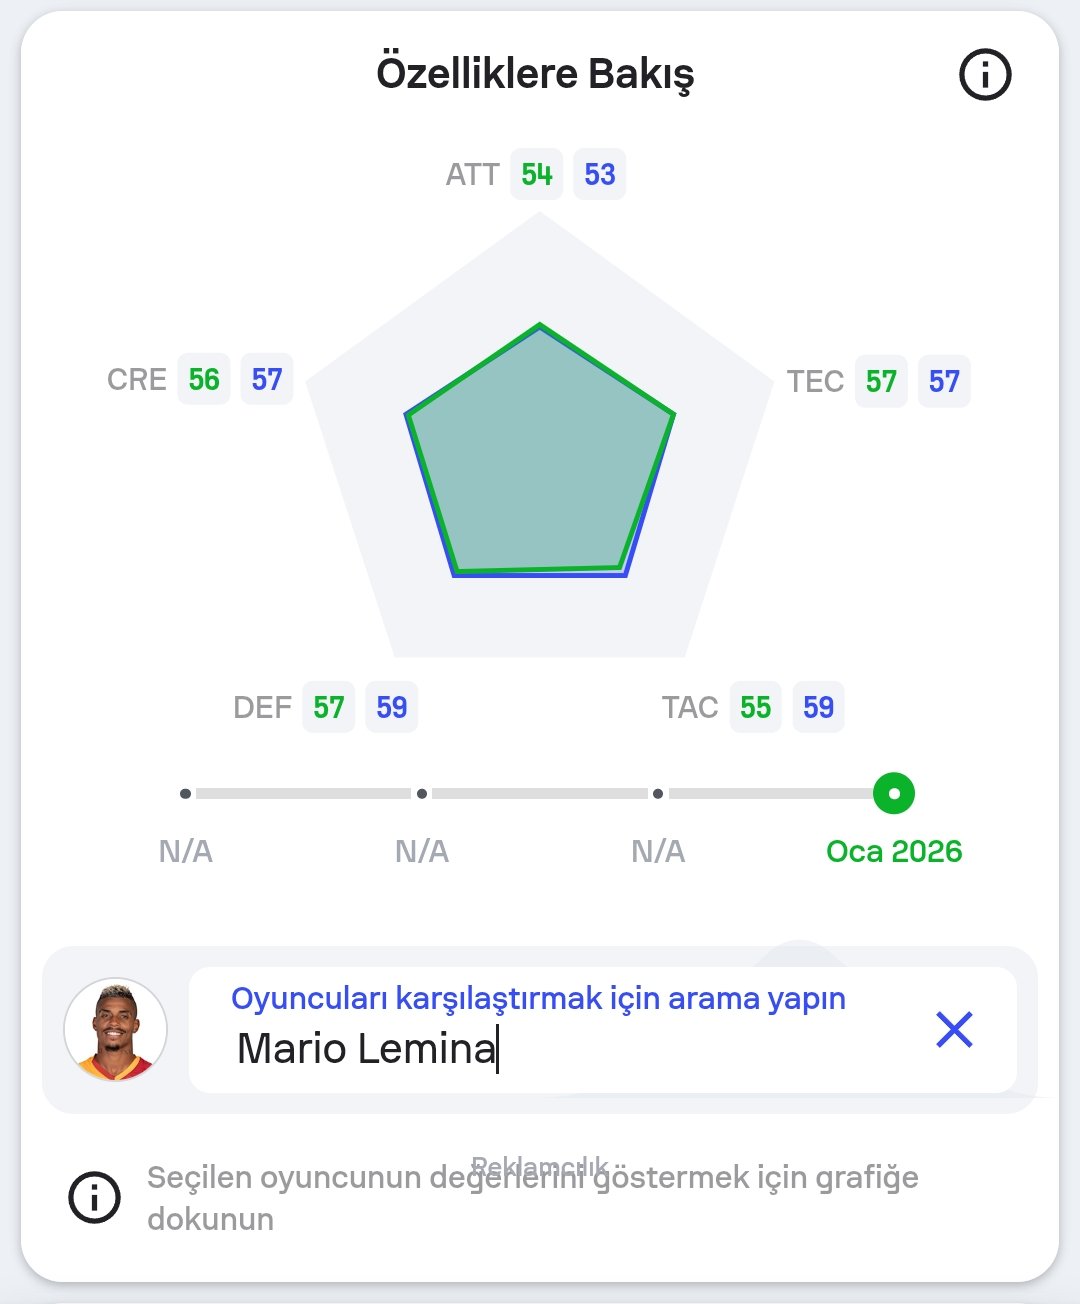Click Mario Lemina's player avatar photo
Screen dimensions: 1080x1304
coord(115,1030)
